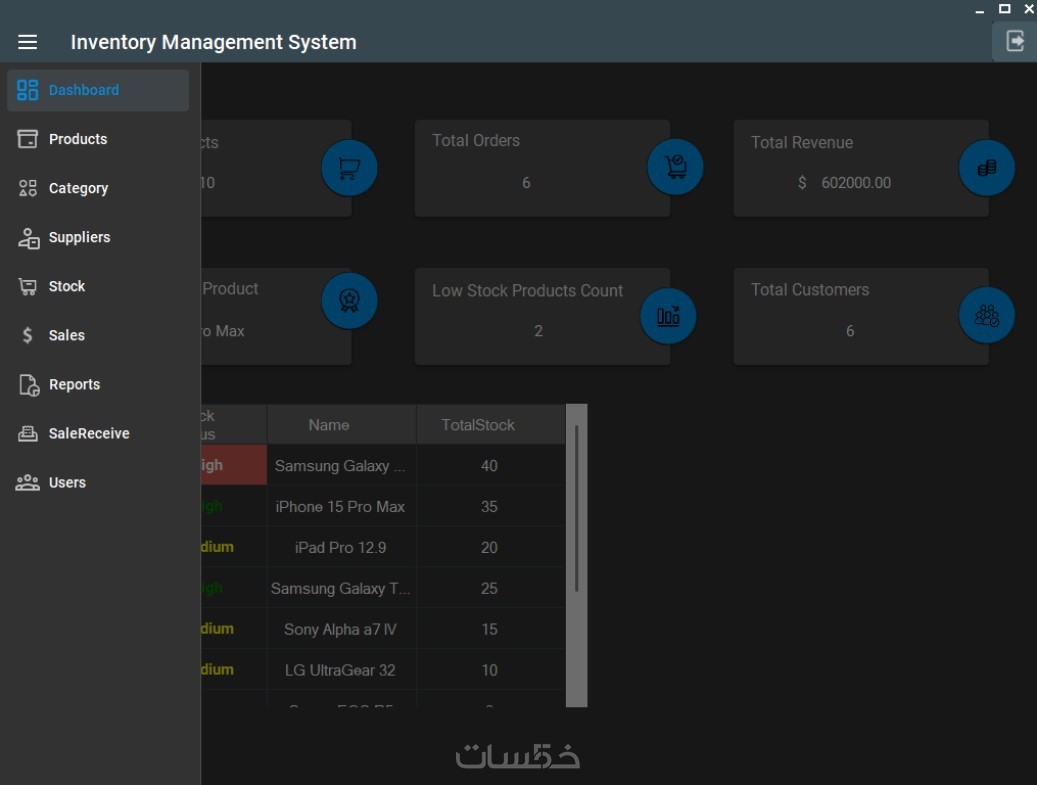Click the Total Orders cart-check icon
1037x785 pixels.
coord(675,167)
